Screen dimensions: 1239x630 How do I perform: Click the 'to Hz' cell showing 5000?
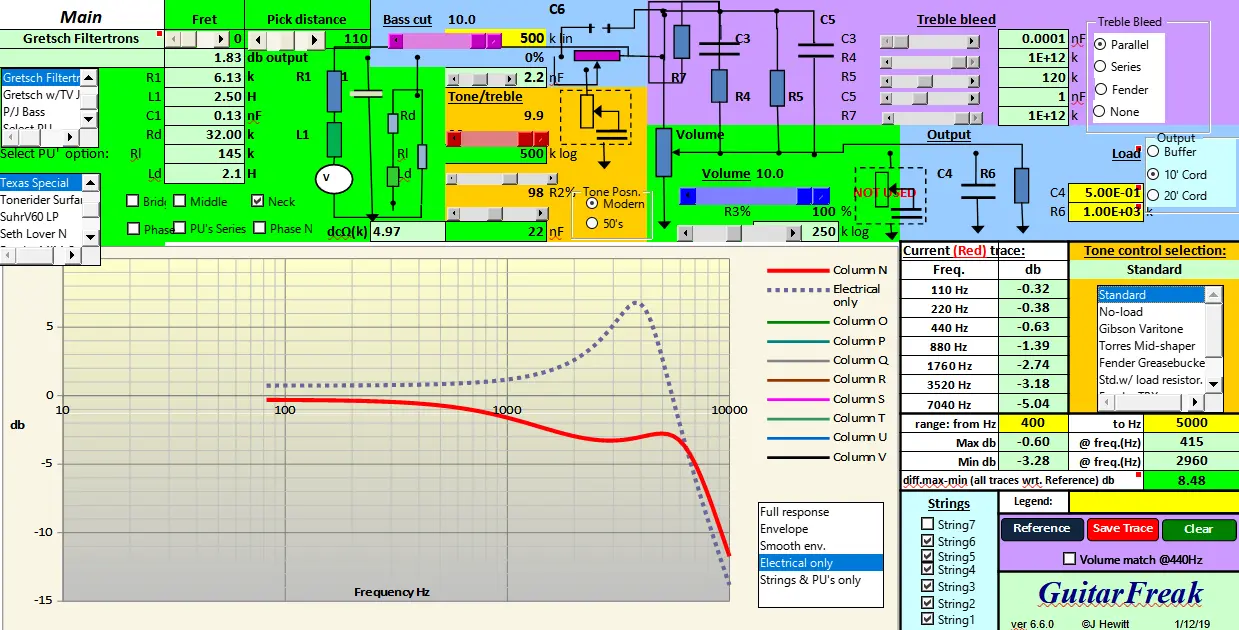pos(1191,423)
